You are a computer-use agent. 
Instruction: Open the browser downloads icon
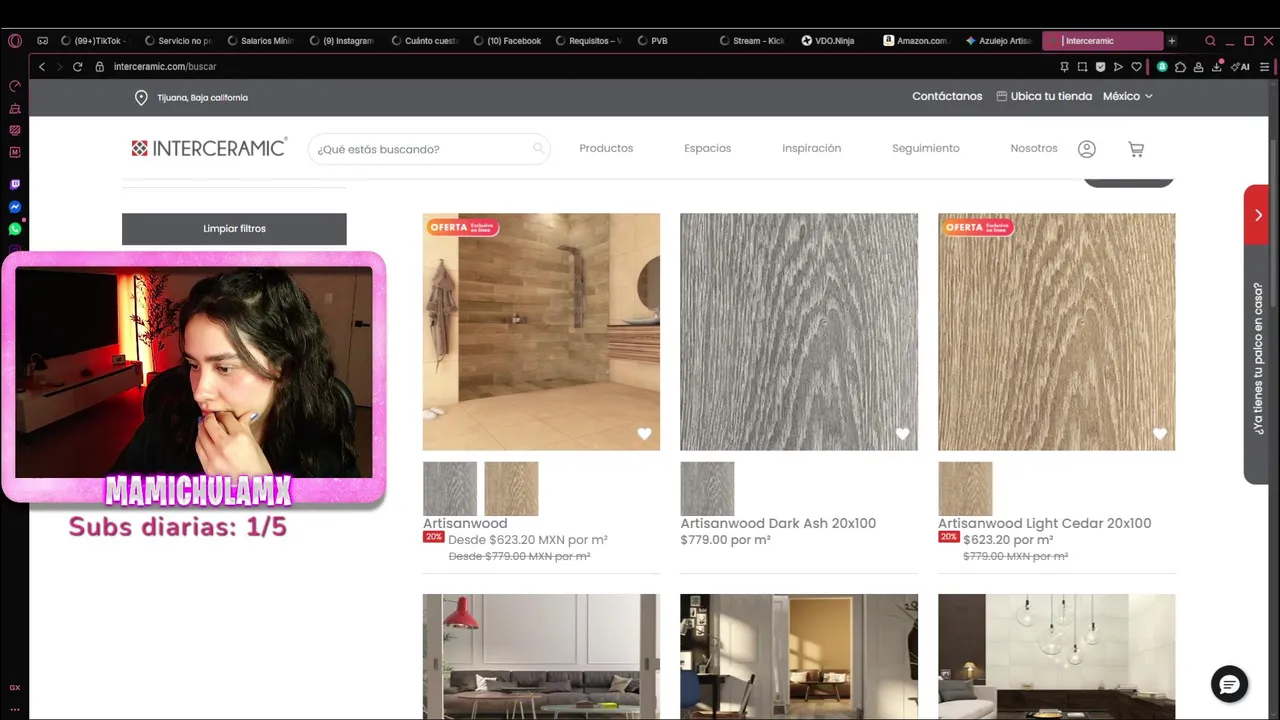tap(1218, 67)
